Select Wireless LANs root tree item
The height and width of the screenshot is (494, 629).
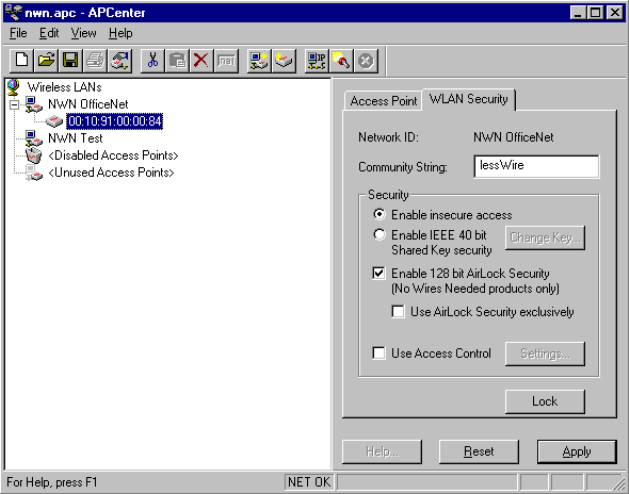(64, 87)
